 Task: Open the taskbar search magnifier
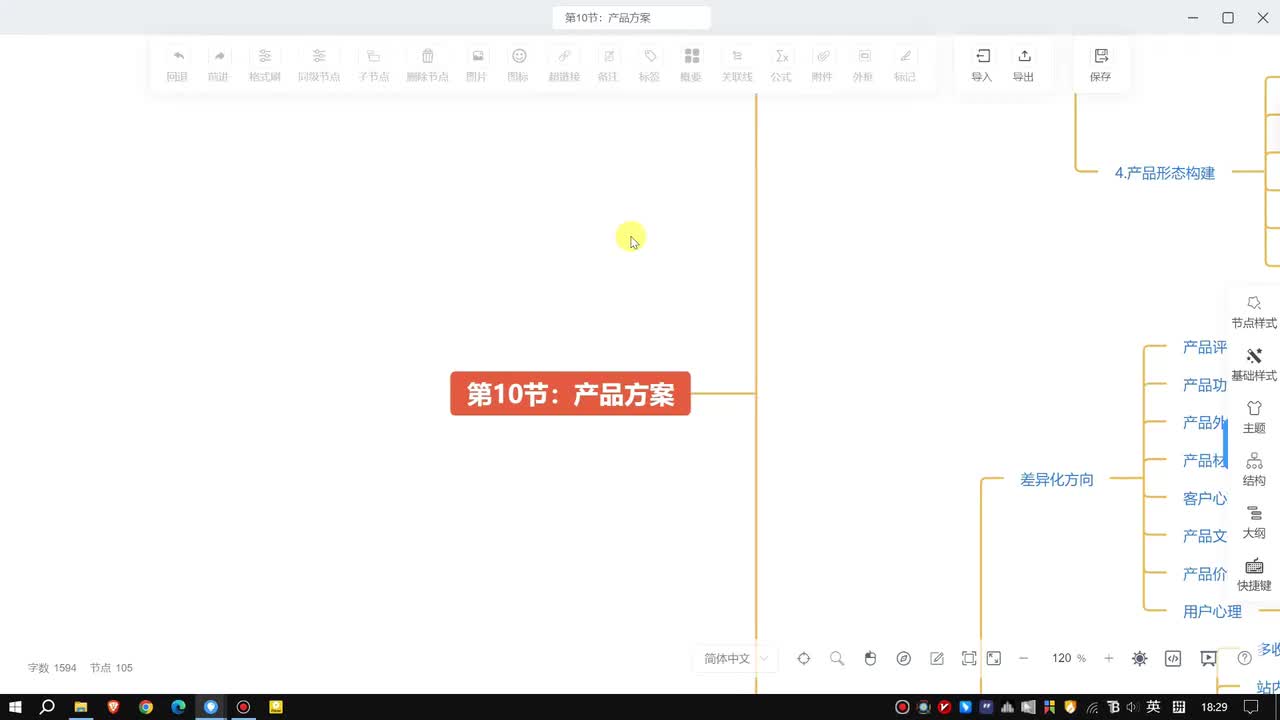point(47,707)
